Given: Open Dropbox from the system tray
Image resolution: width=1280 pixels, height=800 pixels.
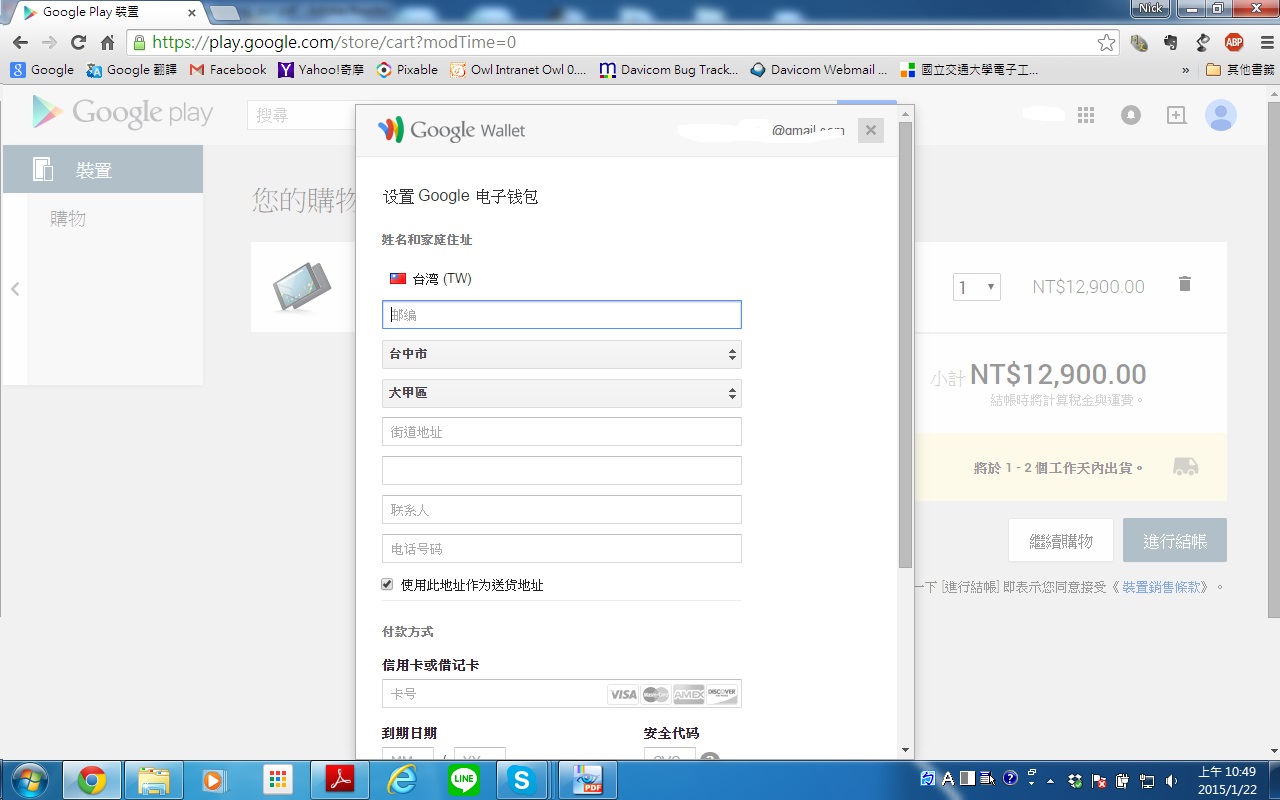Looking at the screenshot, I should tap(1075, 780).
